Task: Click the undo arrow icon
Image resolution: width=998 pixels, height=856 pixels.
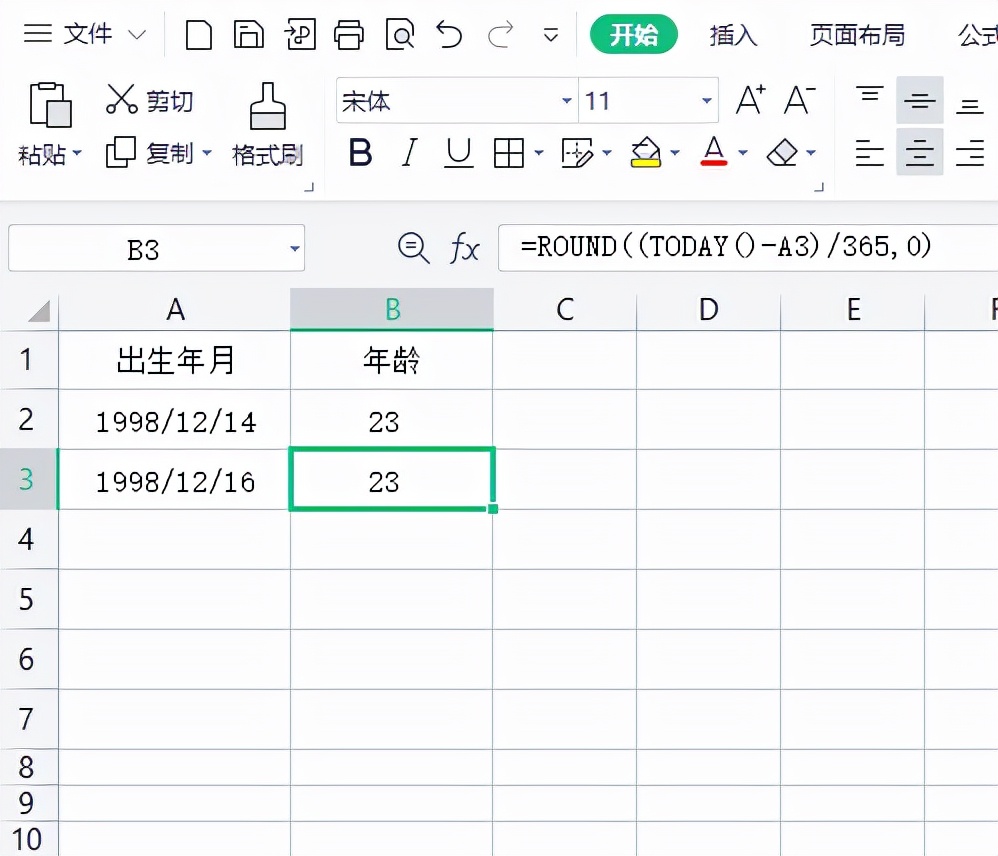Action: (x=449, y=33)
